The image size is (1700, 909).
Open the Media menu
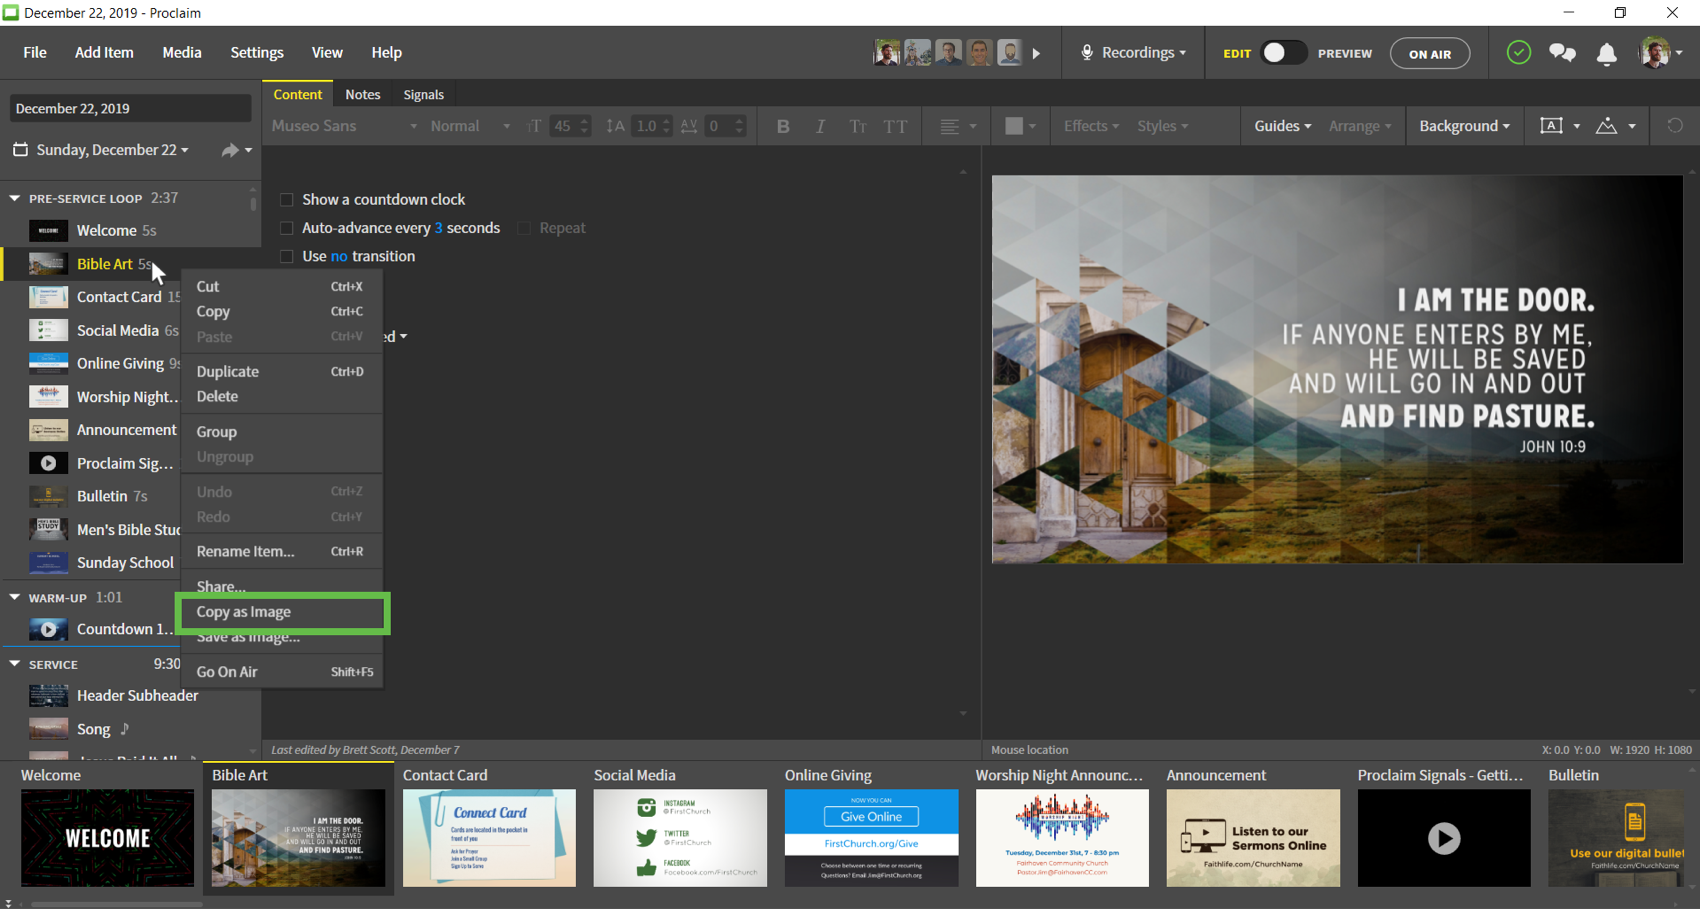[x=182, y=53]
